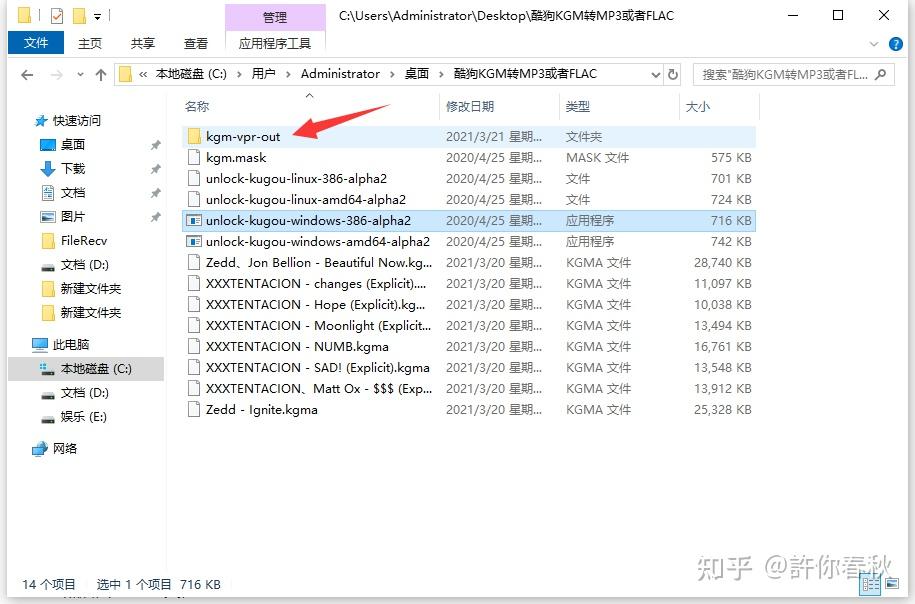Expand the address bar history dropdown
Image resolution: width=915 pixels, height=604 pixels.
[655, 73]
